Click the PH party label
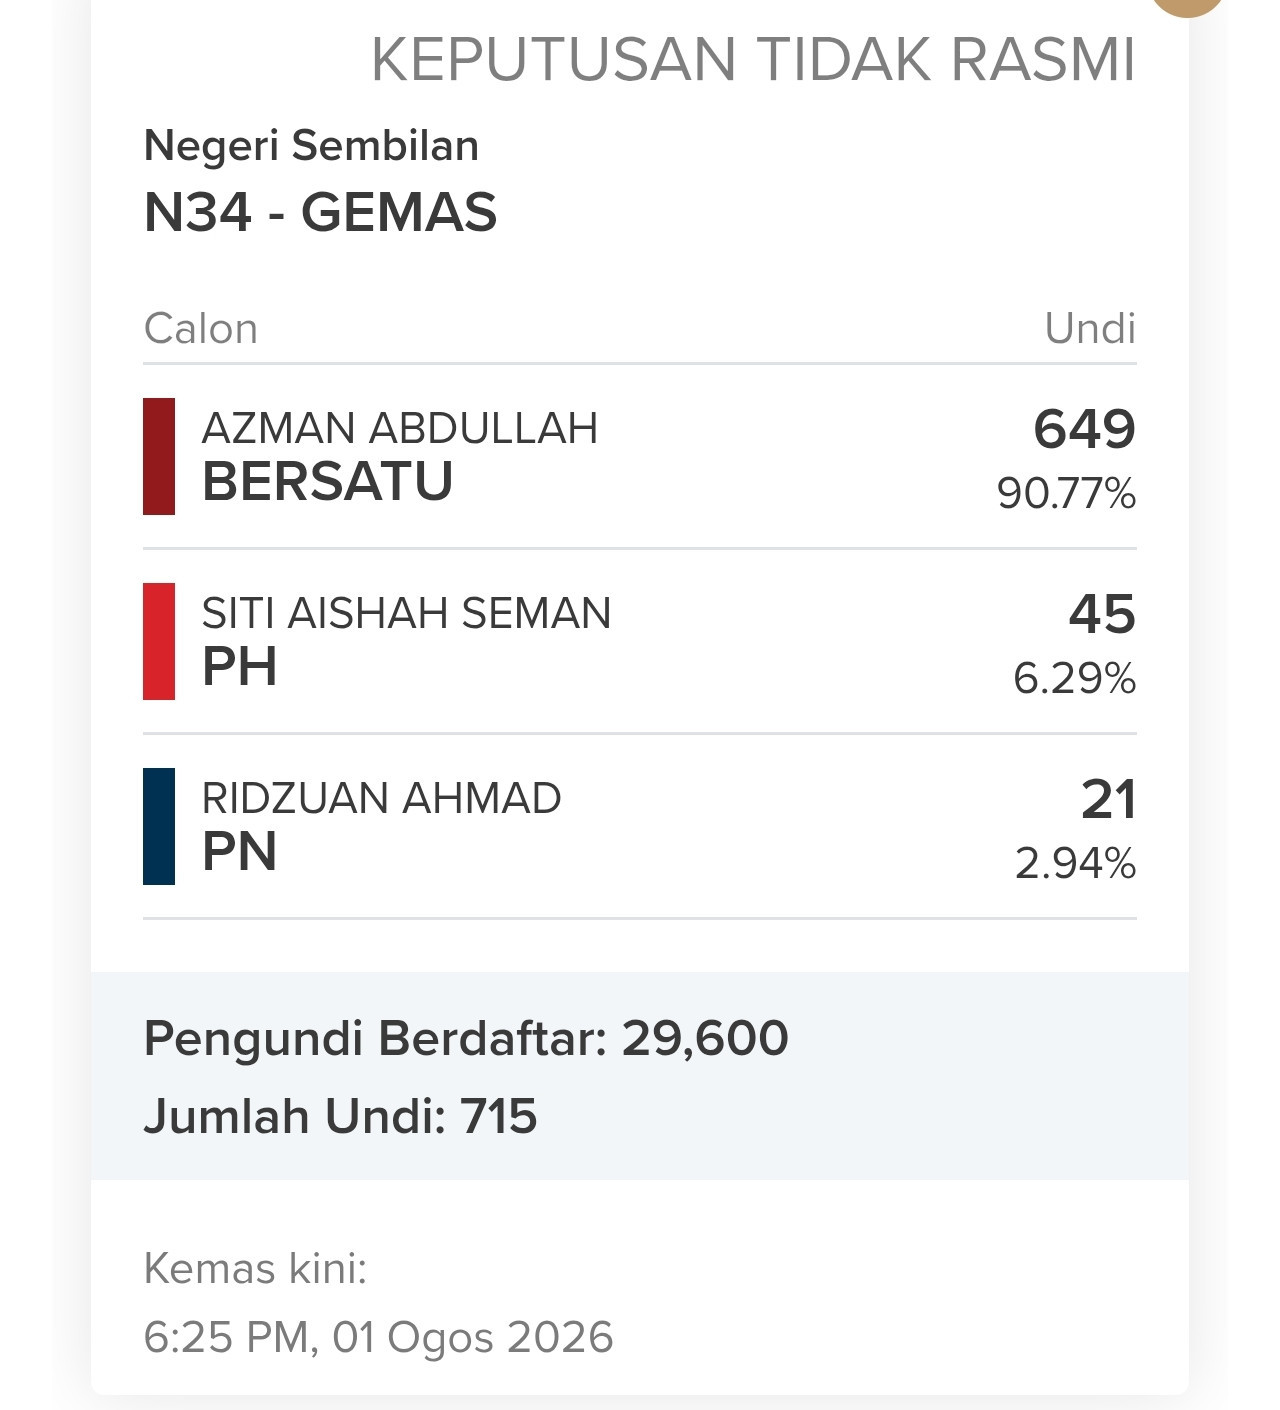The width and height of the screenshot is (1280, 1410). (x=240, y=666)
